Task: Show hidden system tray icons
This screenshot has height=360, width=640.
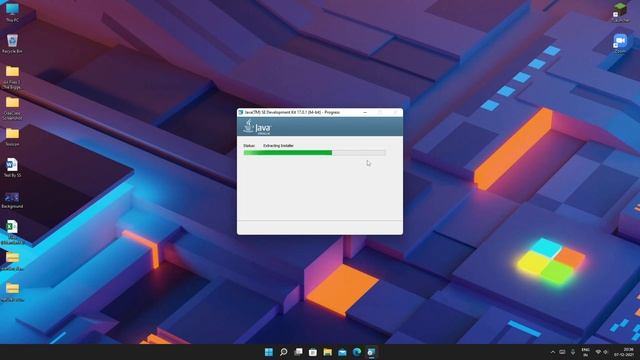Action: (x=553, y=352)
